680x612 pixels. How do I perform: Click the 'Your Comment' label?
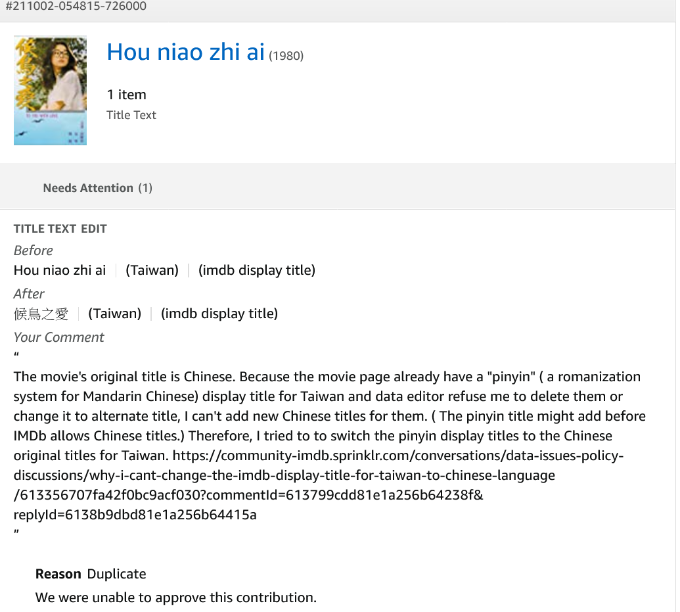tap(59, 337)
